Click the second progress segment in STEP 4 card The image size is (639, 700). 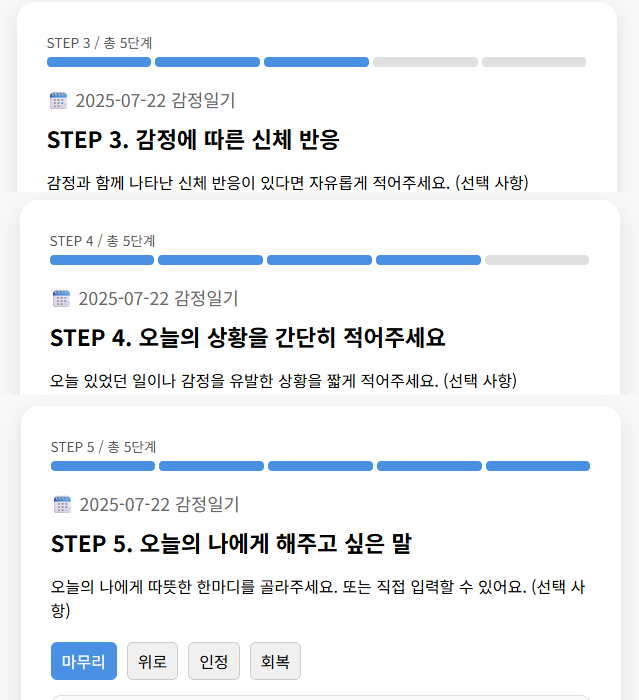tap(210, 260)
